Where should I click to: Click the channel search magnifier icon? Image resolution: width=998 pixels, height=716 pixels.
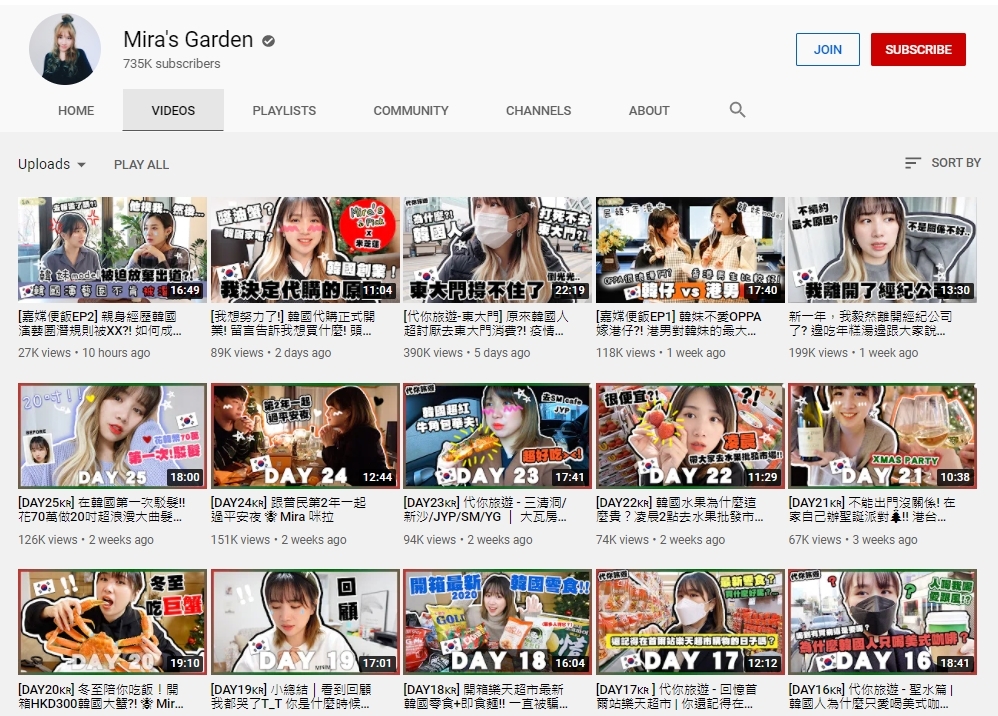pos(737,110)
